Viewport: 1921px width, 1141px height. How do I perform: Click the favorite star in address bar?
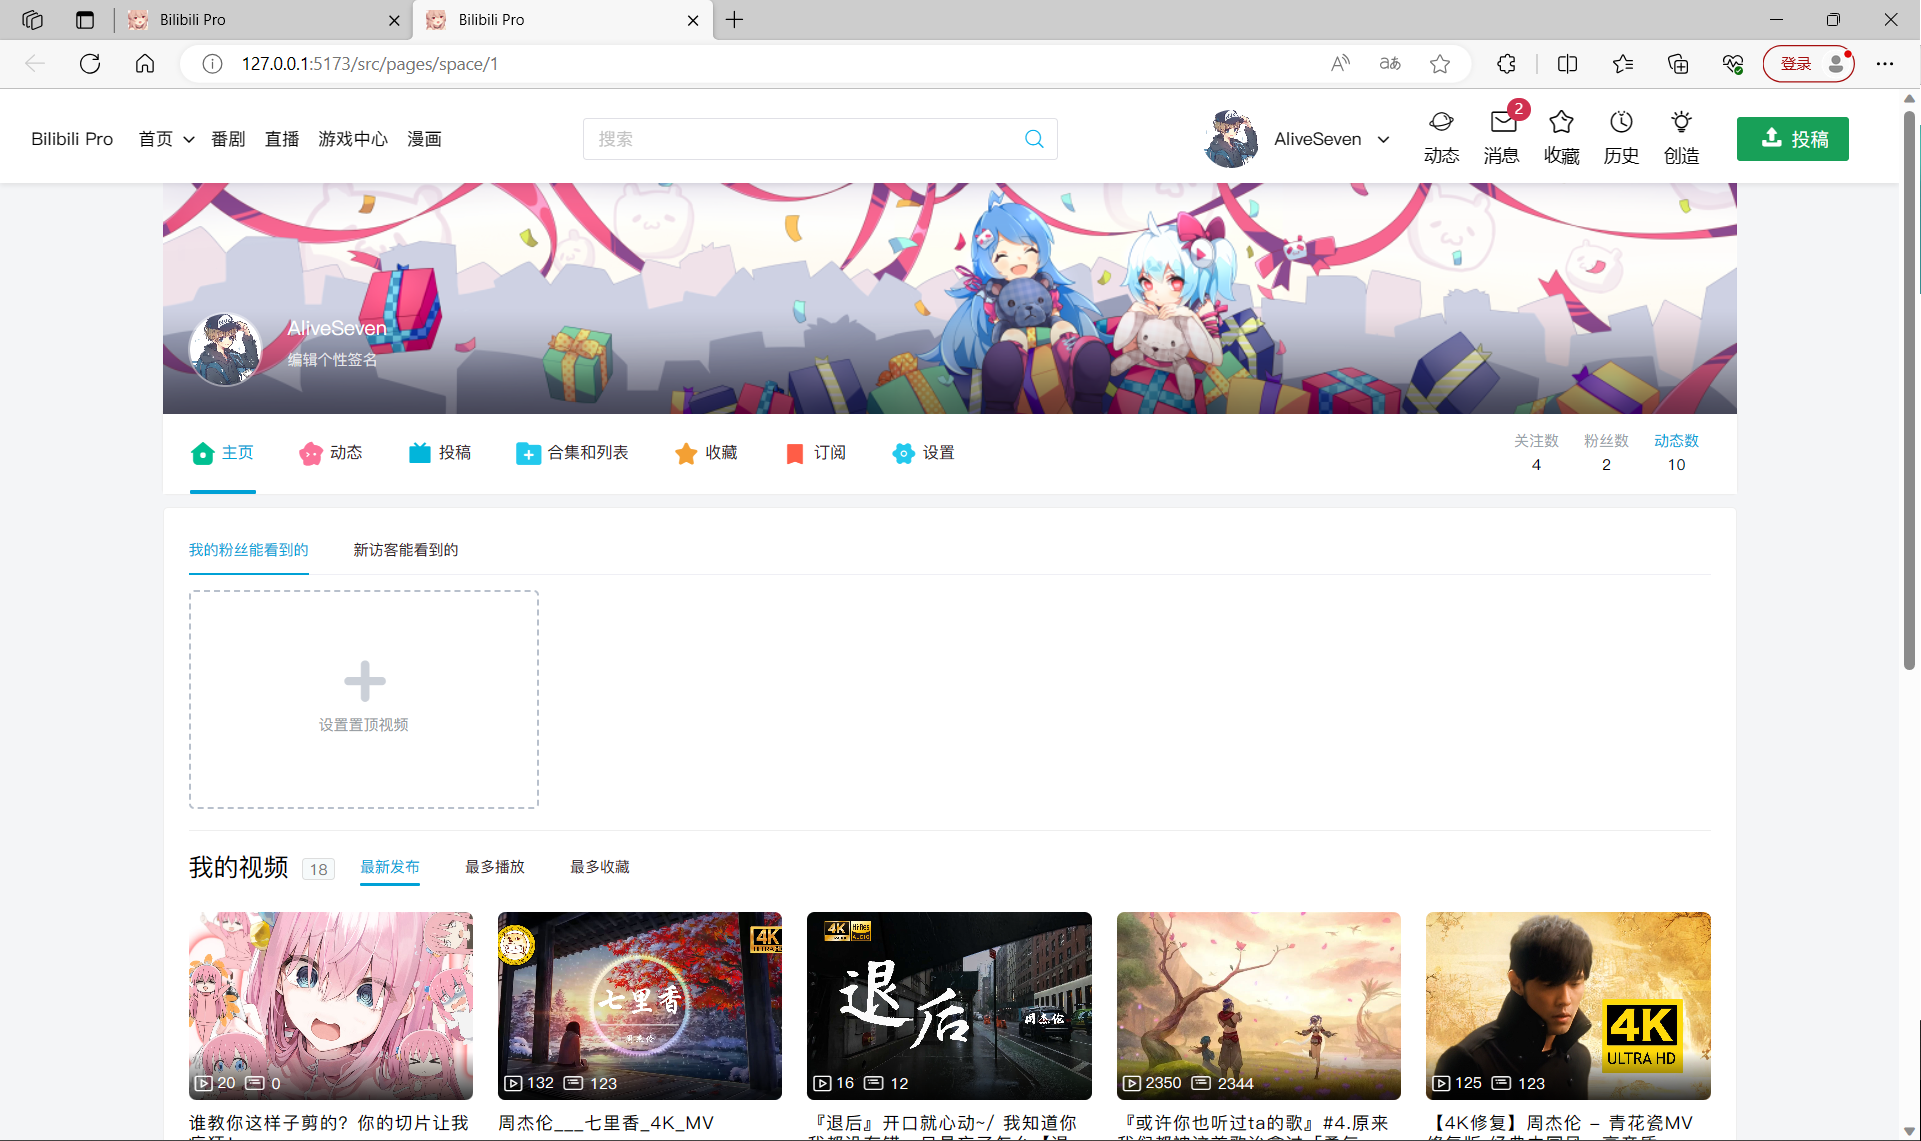(1440, 64)
